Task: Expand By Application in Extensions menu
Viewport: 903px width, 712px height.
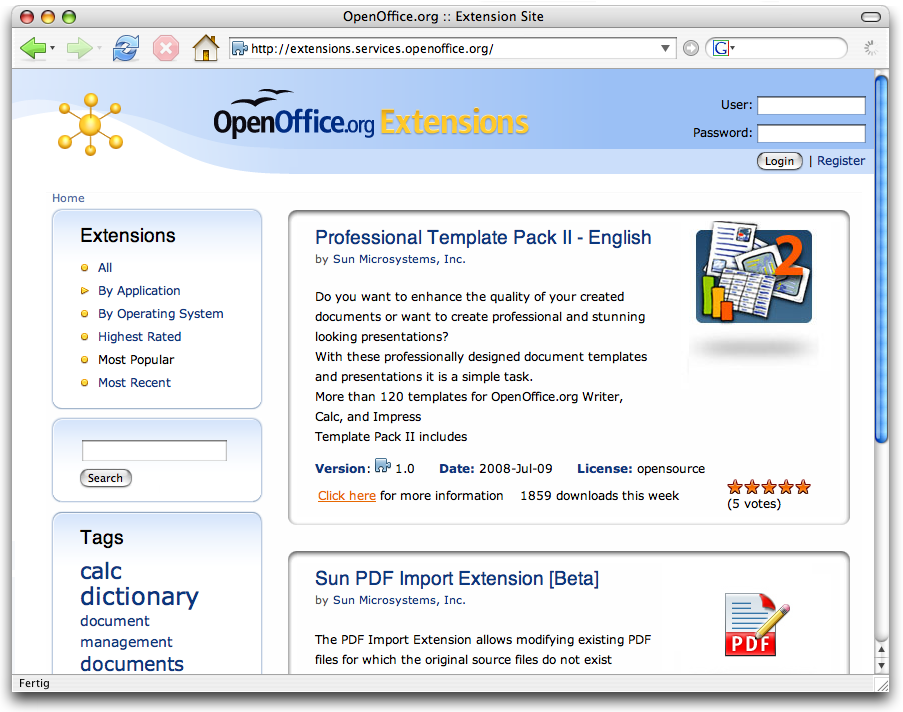Action: (139, 290)
